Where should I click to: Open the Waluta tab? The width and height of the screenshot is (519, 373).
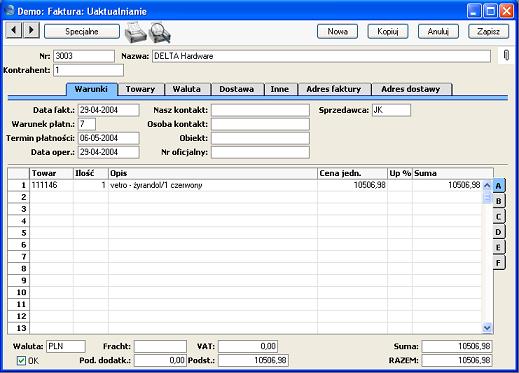(187, 89)
